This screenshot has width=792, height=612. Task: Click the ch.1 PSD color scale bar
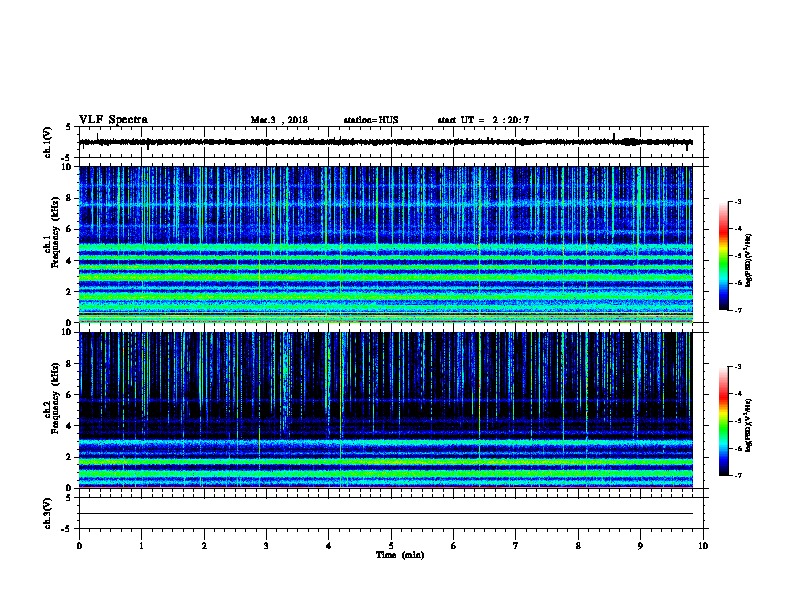[x=723, y=256]
